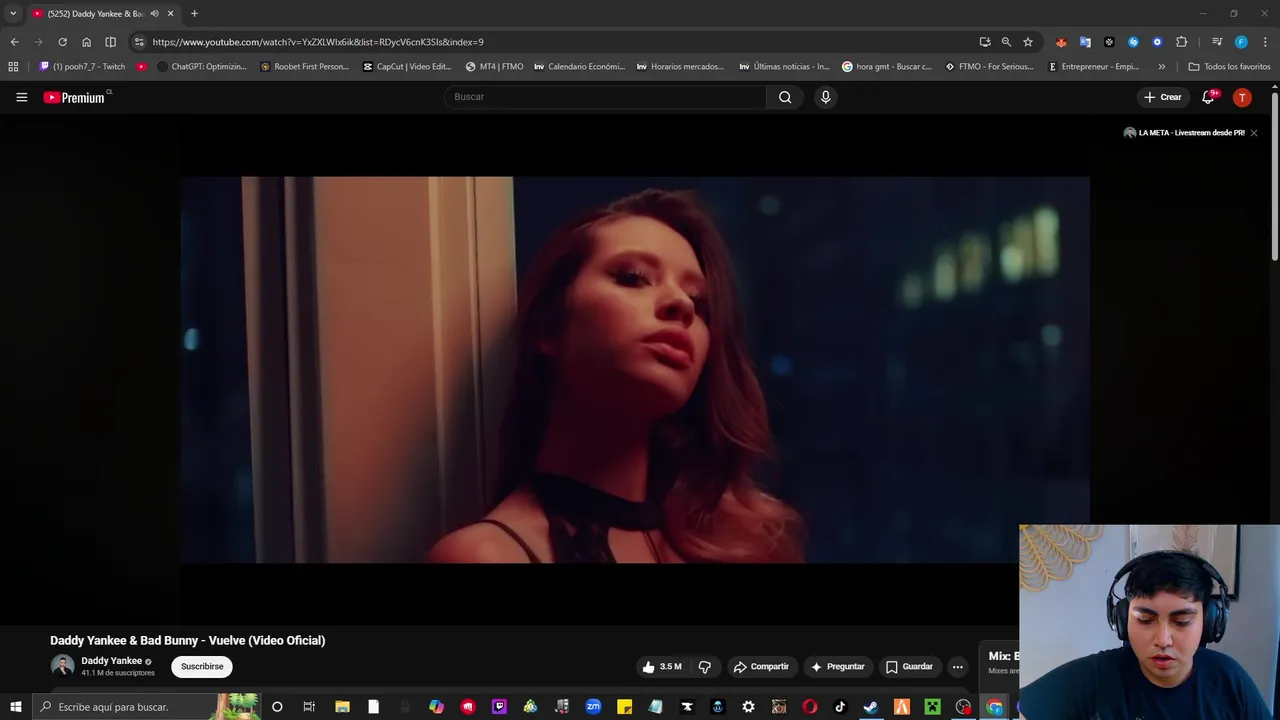This screenshot has height=720, width=1280.
Task: Open the Roobet First Person bookmark
Action: (304, 67)
